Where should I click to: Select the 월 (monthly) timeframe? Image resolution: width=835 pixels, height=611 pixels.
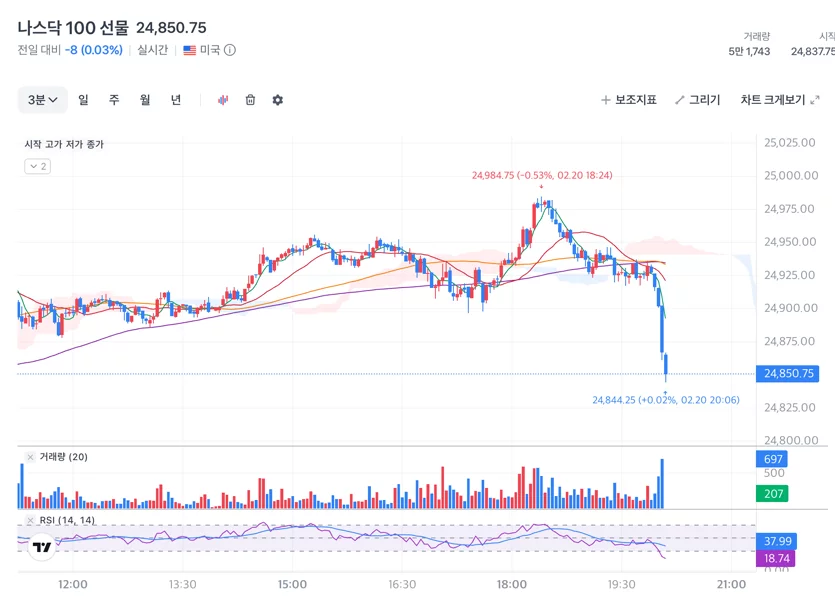coord(145,100)
